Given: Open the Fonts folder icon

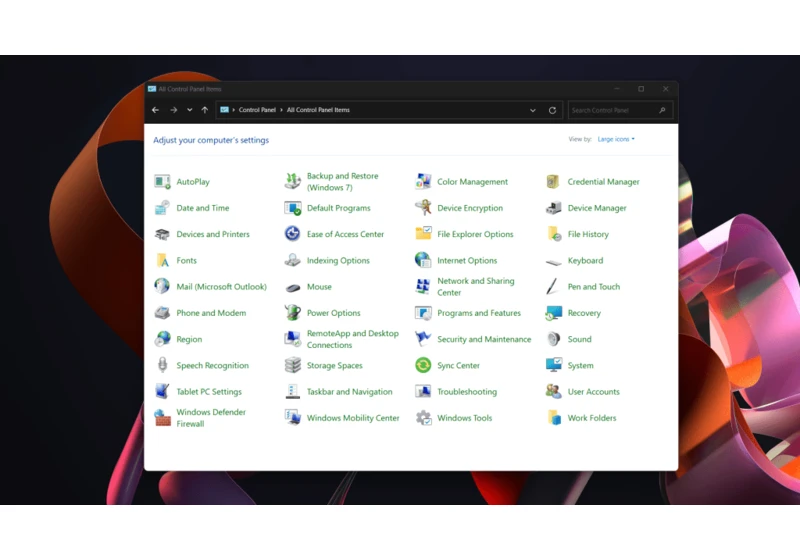Looking at the screenshot, I should (162, 261).
